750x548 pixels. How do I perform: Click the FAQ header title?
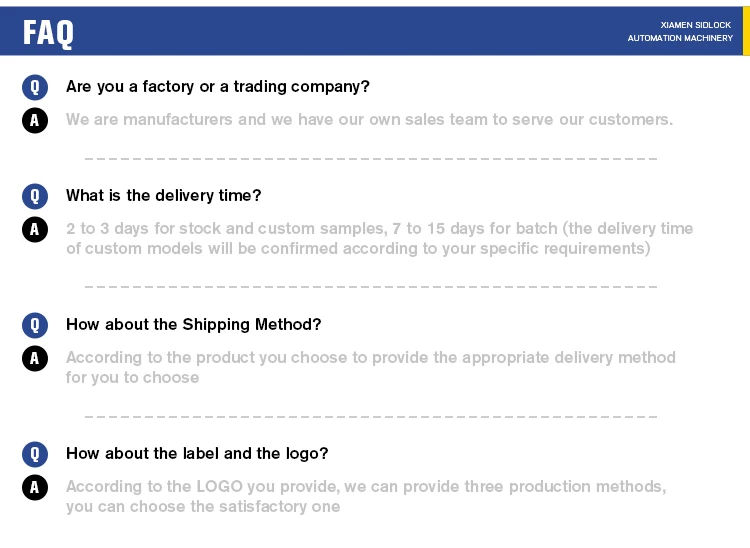[48, 32]
